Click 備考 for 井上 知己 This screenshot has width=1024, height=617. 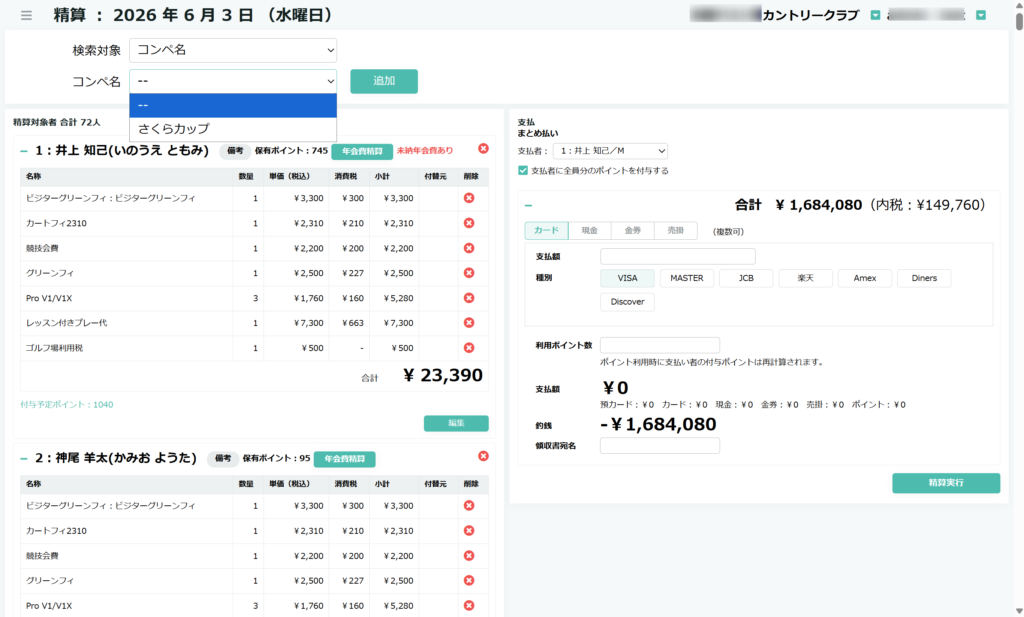(235, 151)
